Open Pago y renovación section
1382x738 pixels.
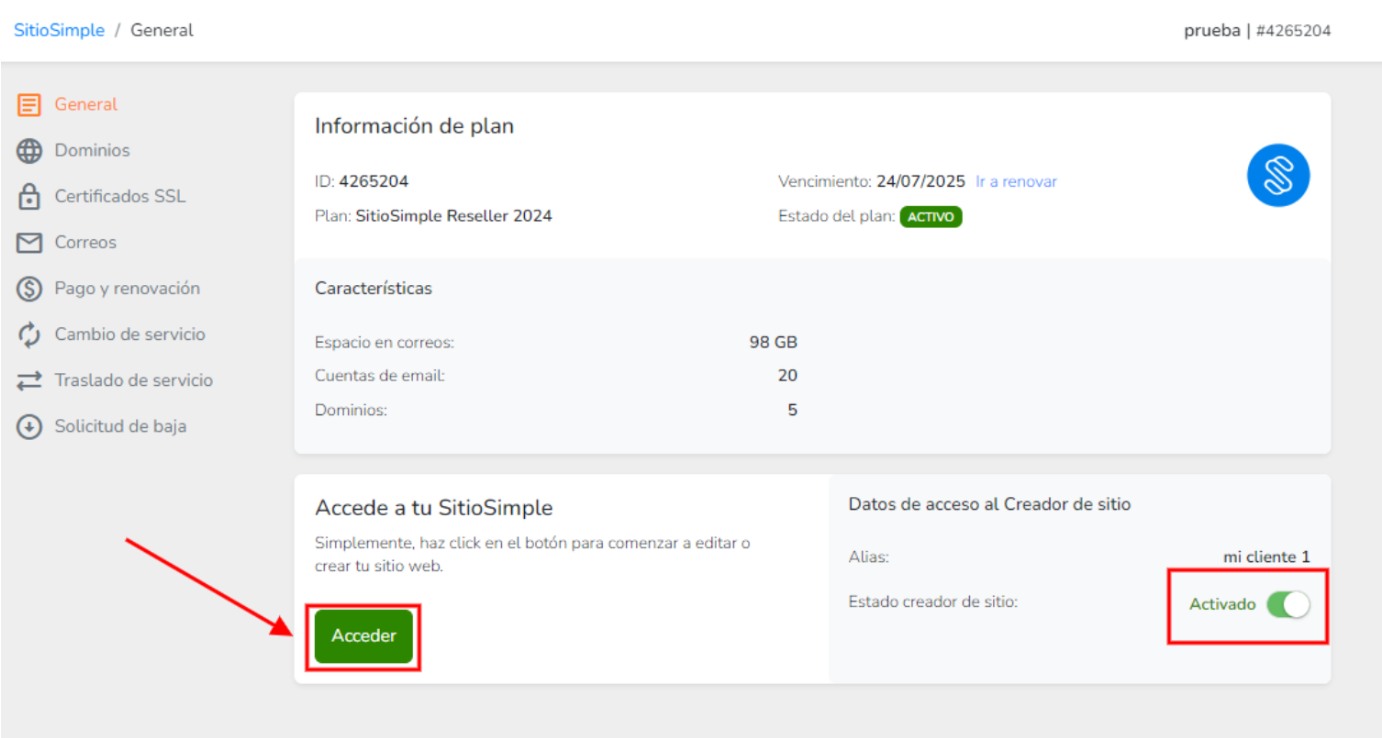tap(127, 288)
